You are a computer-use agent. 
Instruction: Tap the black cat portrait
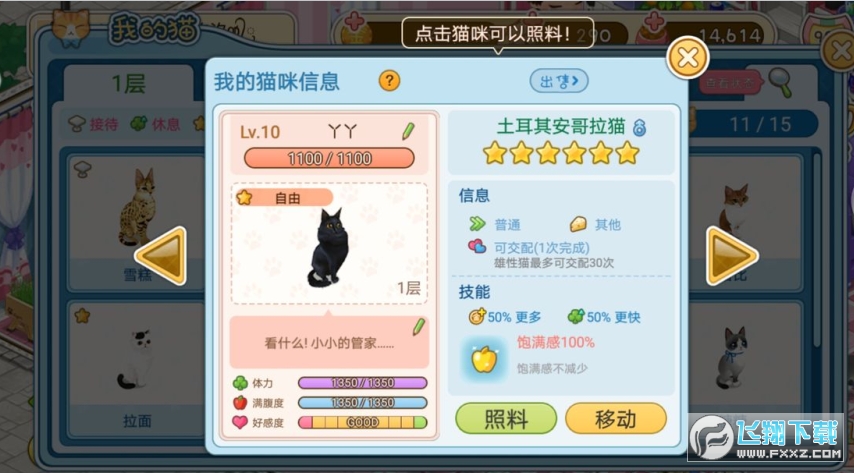click(328, 248)
